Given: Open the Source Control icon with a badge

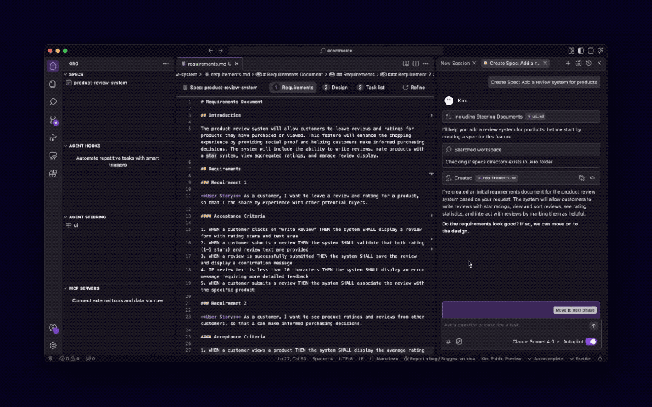Looking at the screenshot, I should pos(53,121).
